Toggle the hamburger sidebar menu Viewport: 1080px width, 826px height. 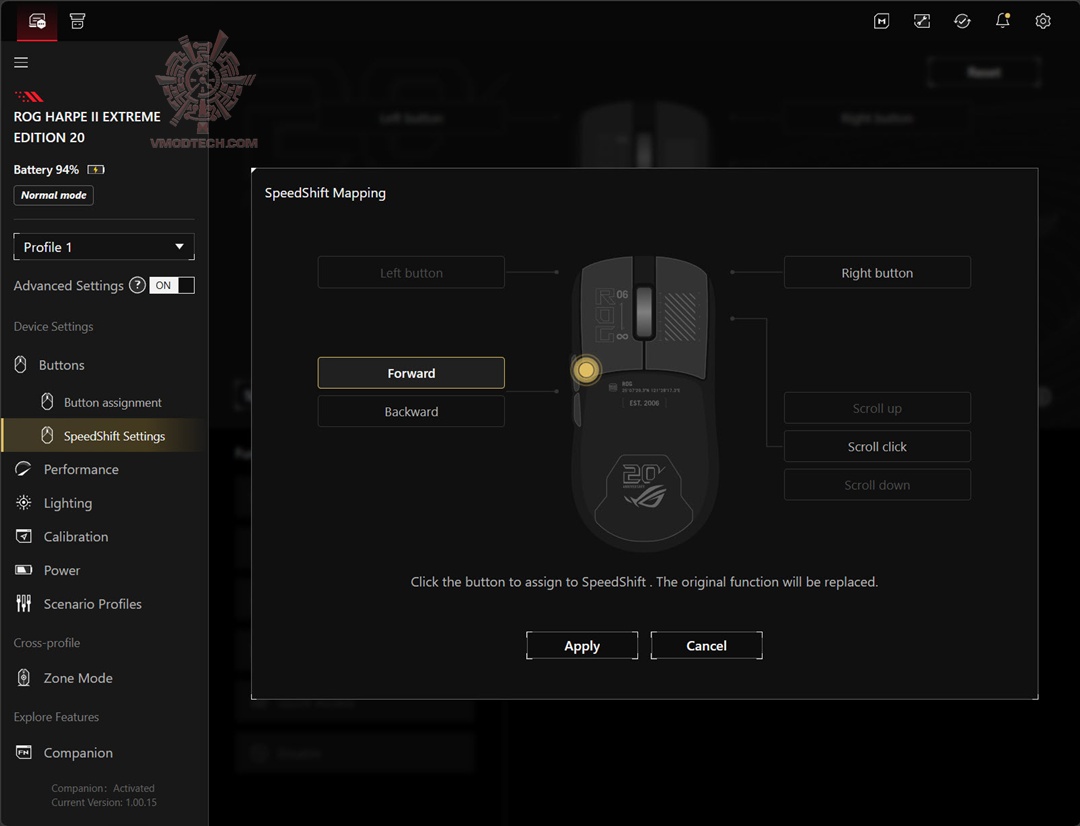coord(21,63)
